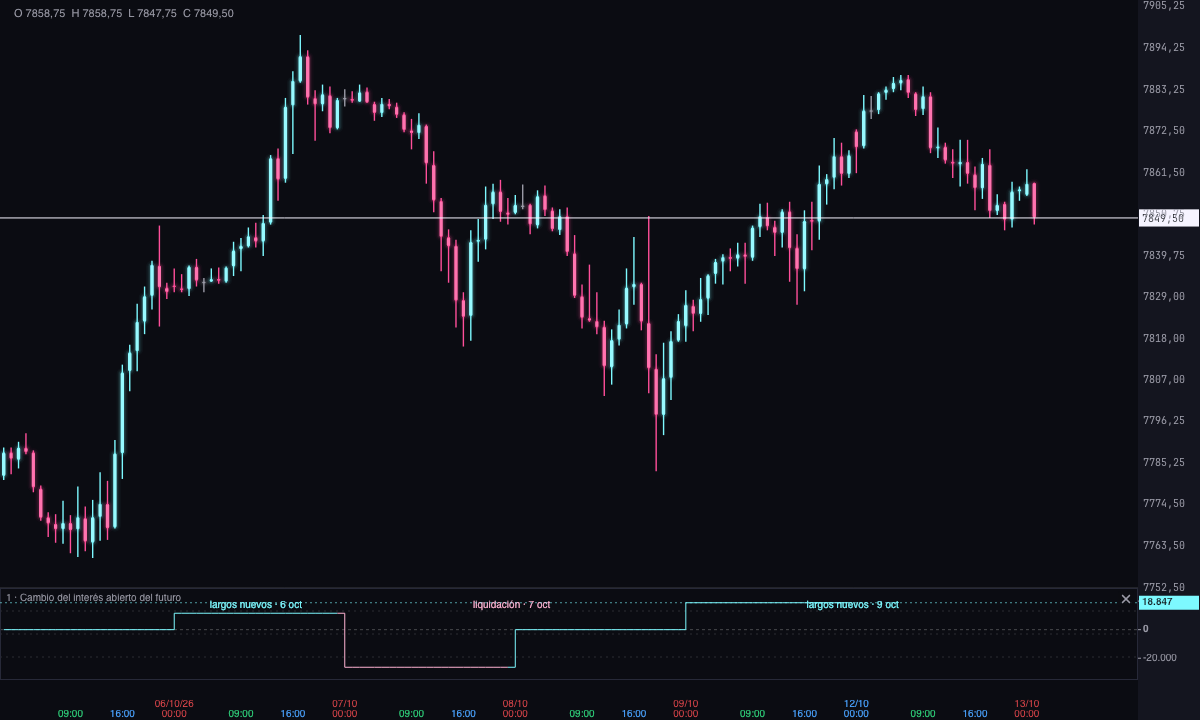Viewport: 1200px width, 720px height.
Task: Click the indicator value label 18.847
Action: click(1169, 603)
